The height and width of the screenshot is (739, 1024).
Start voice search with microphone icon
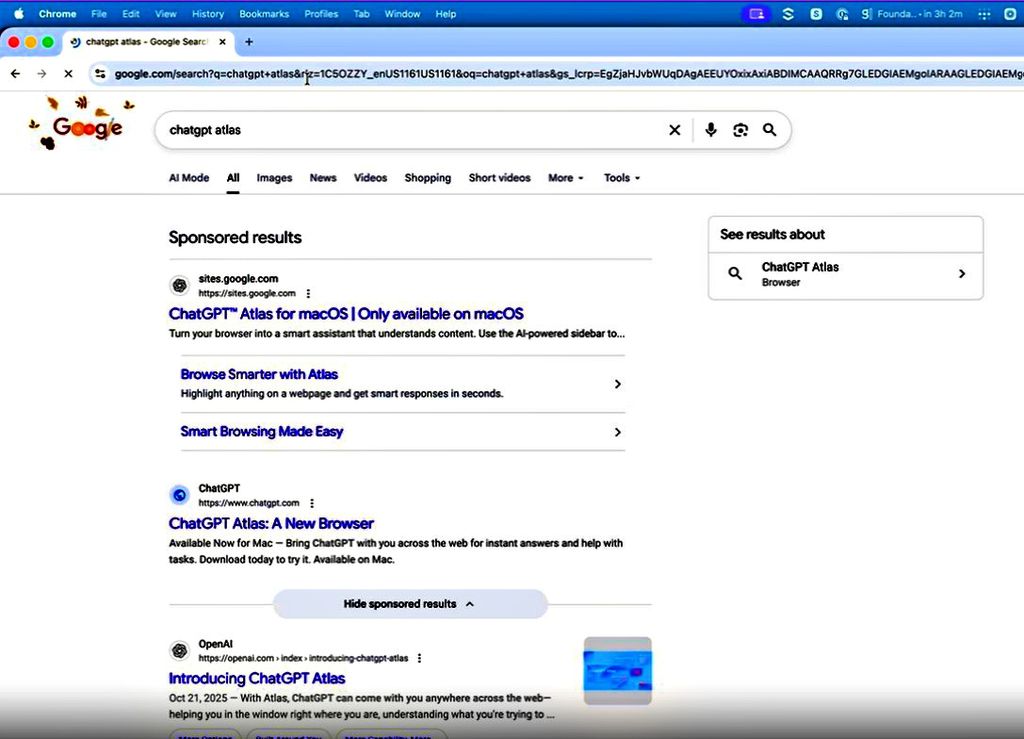click(x=710, y=130)
